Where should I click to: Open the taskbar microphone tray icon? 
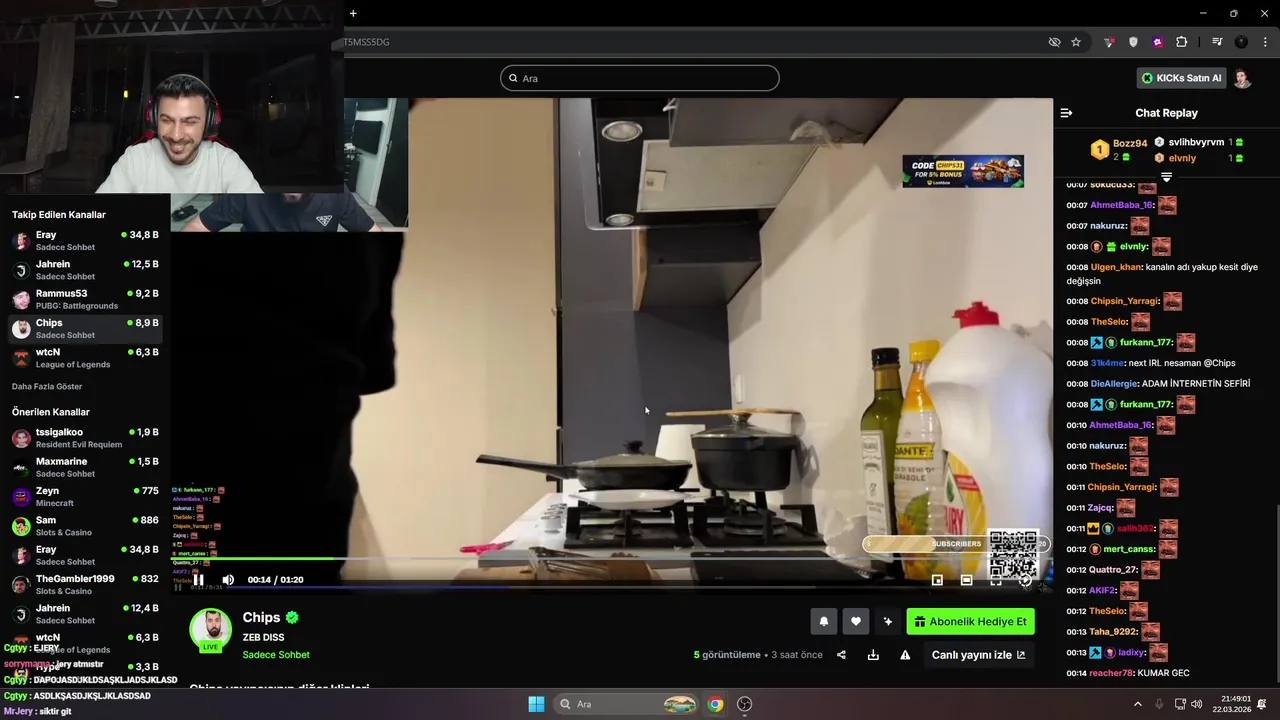[x=1160, y=704]
